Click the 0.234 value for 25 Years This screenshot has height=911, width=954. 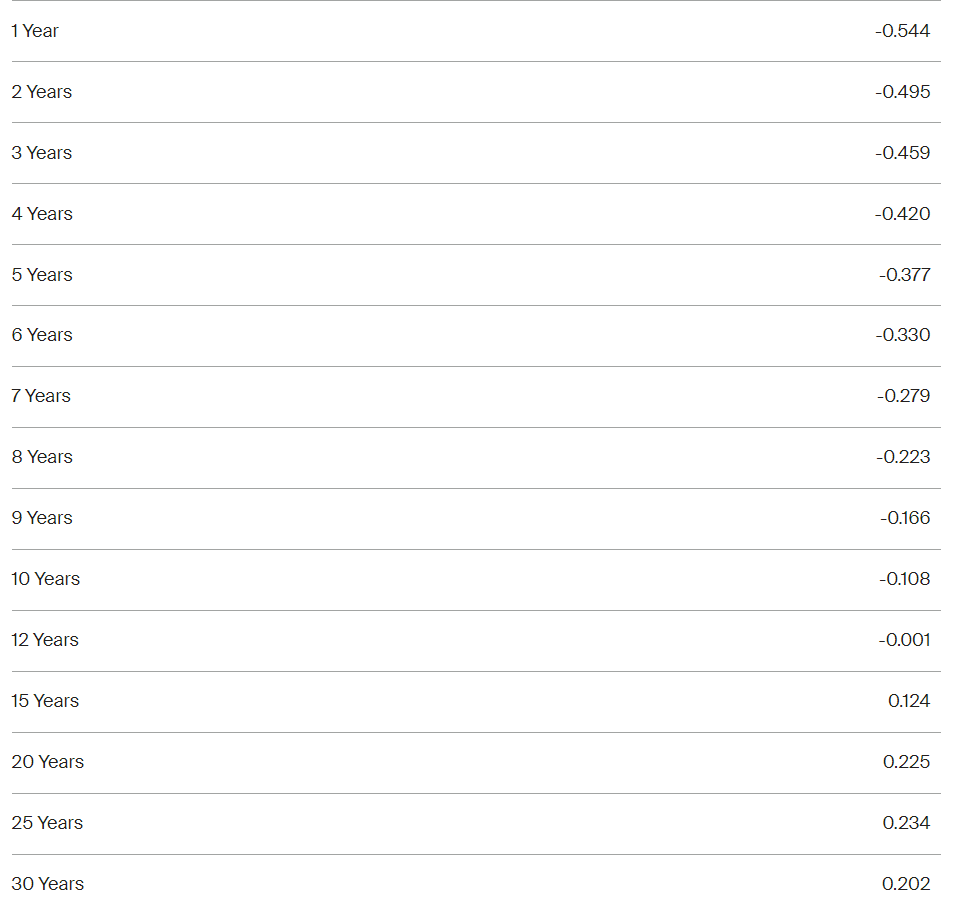906,823
